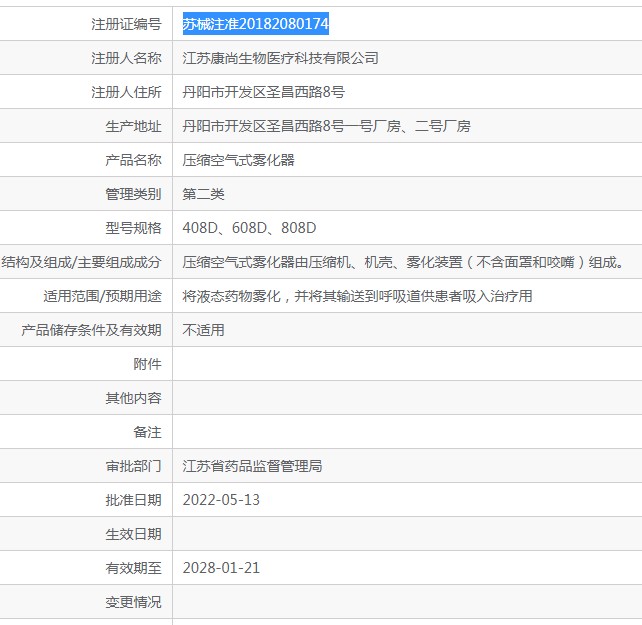The image size is (642, 625).
Task: Click the product name 压缩空气式雾化器
Action: click(x=239, y=160)
